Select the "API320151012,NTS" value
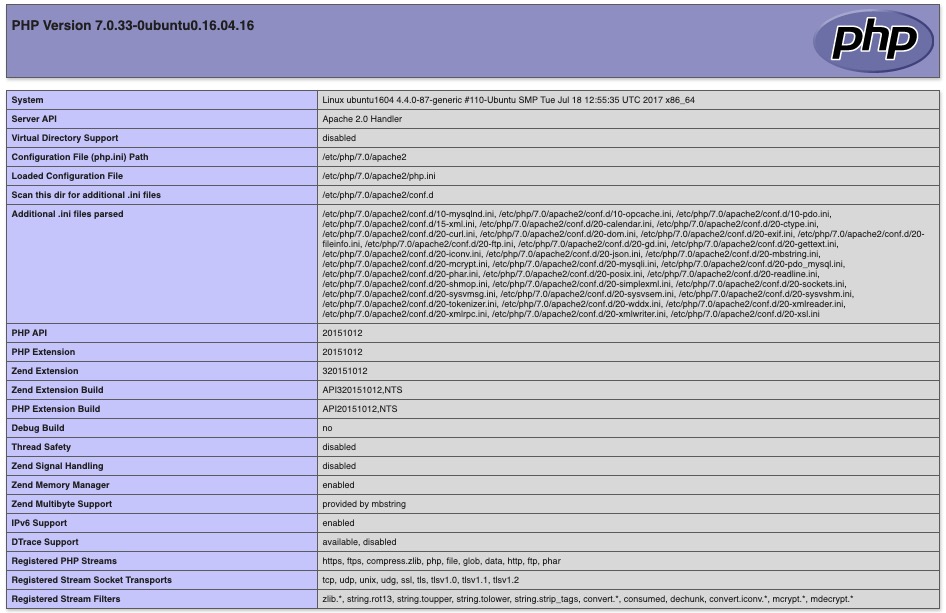The image size is (946, 613). pos(362,390)
